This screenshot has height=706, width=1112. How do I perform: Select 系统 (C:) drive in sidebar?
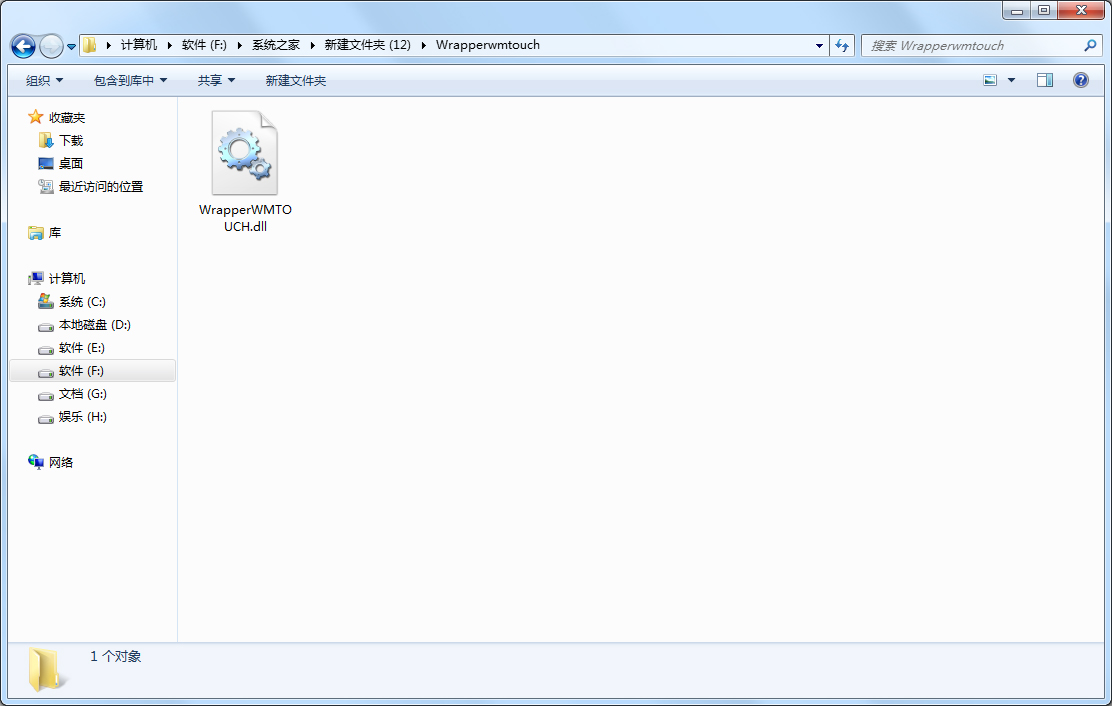(x=82, y=302)
